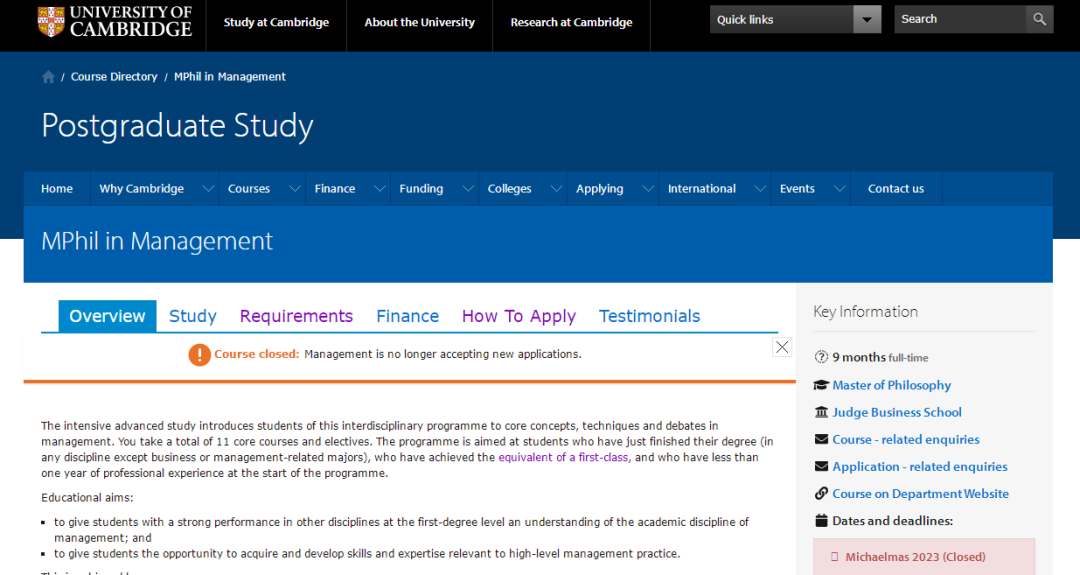The image size is (1080, 575).
Task: Go to Home in navigation bar
Action: point(56,189)
